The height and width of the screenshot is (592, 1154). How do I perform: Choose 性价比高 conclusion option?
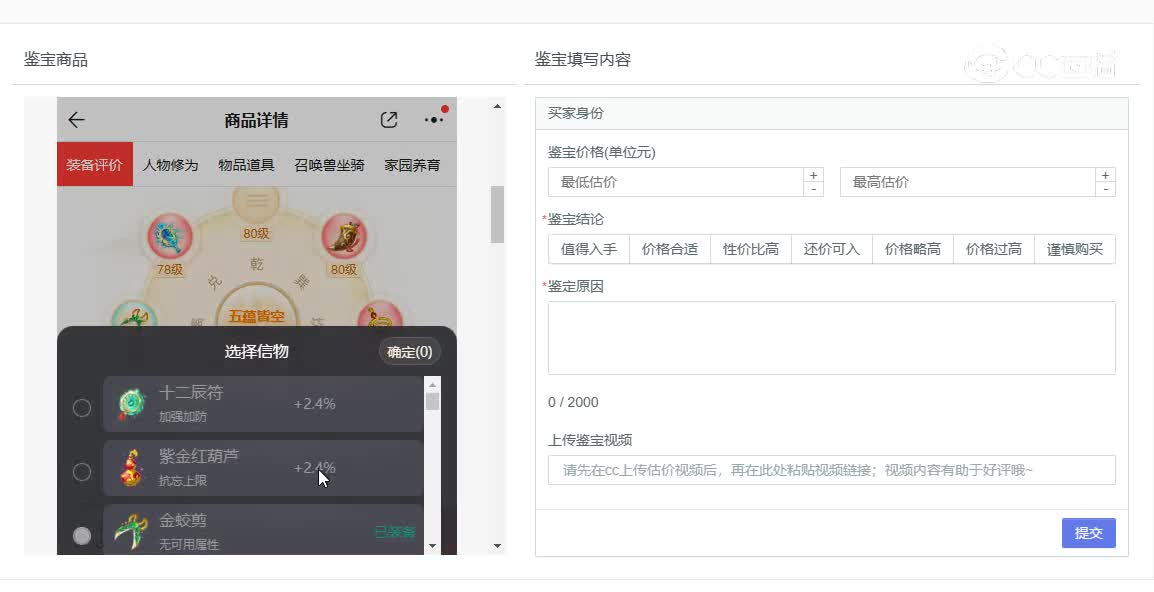[751, 249]
